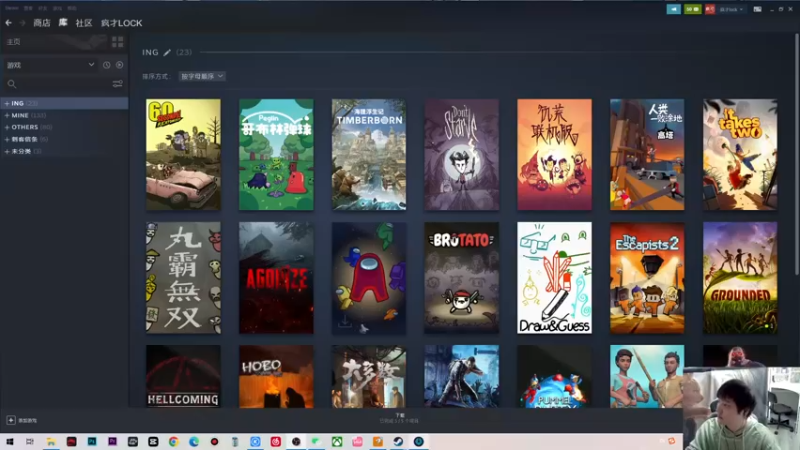Open 人类一败涂地 game cover

(x=647, y=155)
